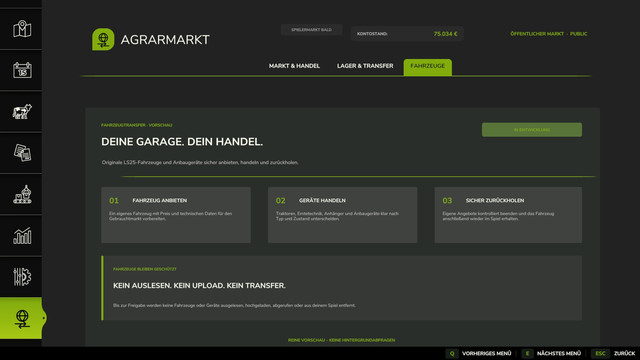The image size is (640, 360).
Task: Select the Fahrzeuge tab
Action: click(427, 67)
